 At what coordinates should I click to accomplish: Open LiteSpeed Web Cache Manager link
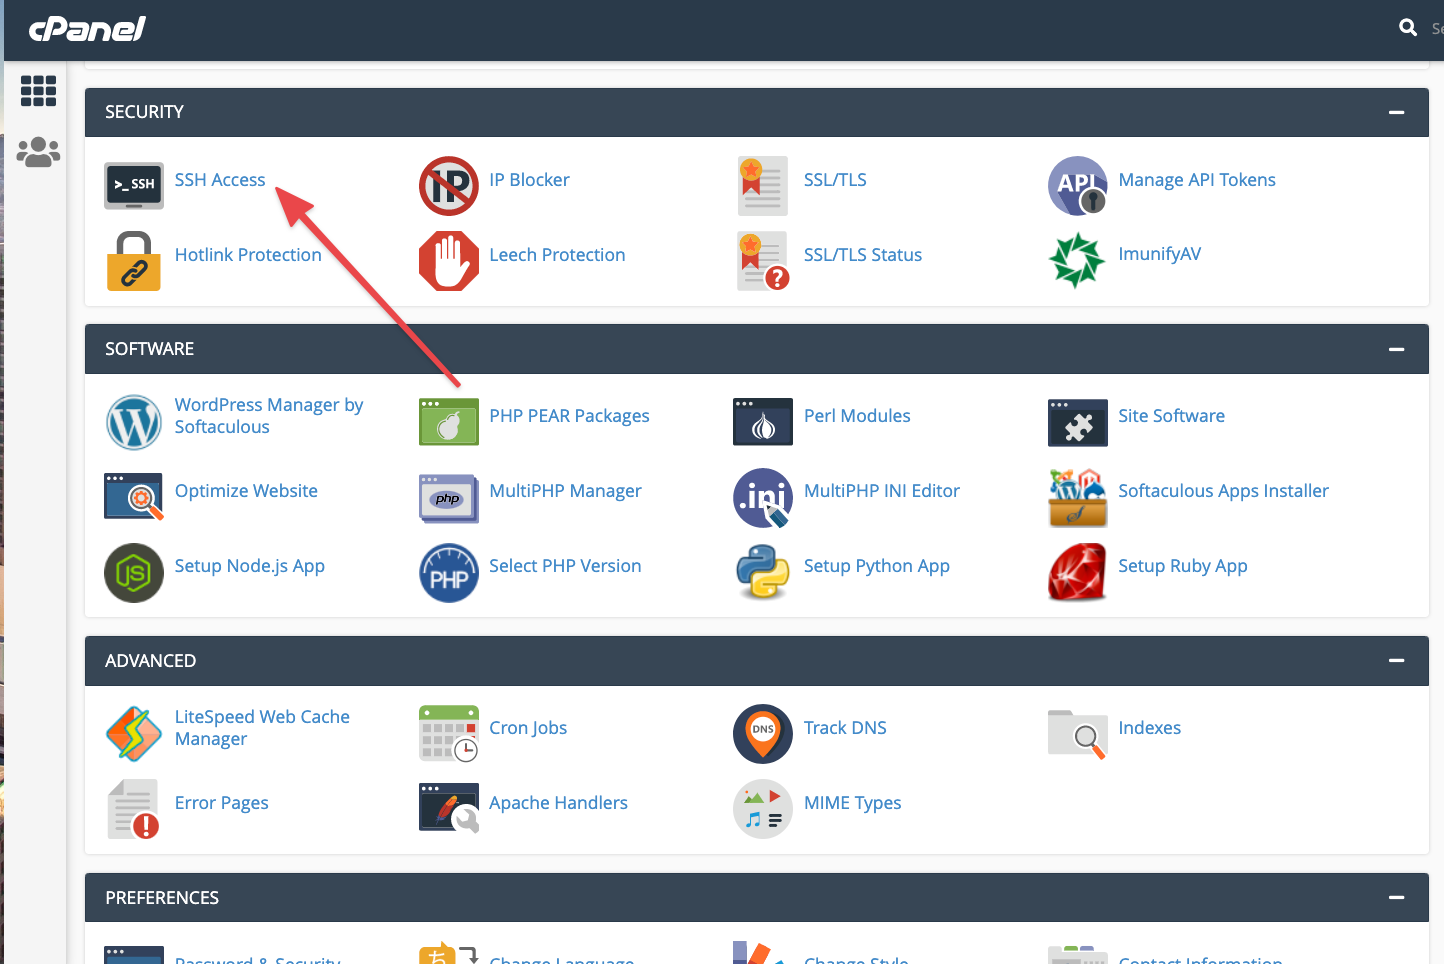point(262,728)
